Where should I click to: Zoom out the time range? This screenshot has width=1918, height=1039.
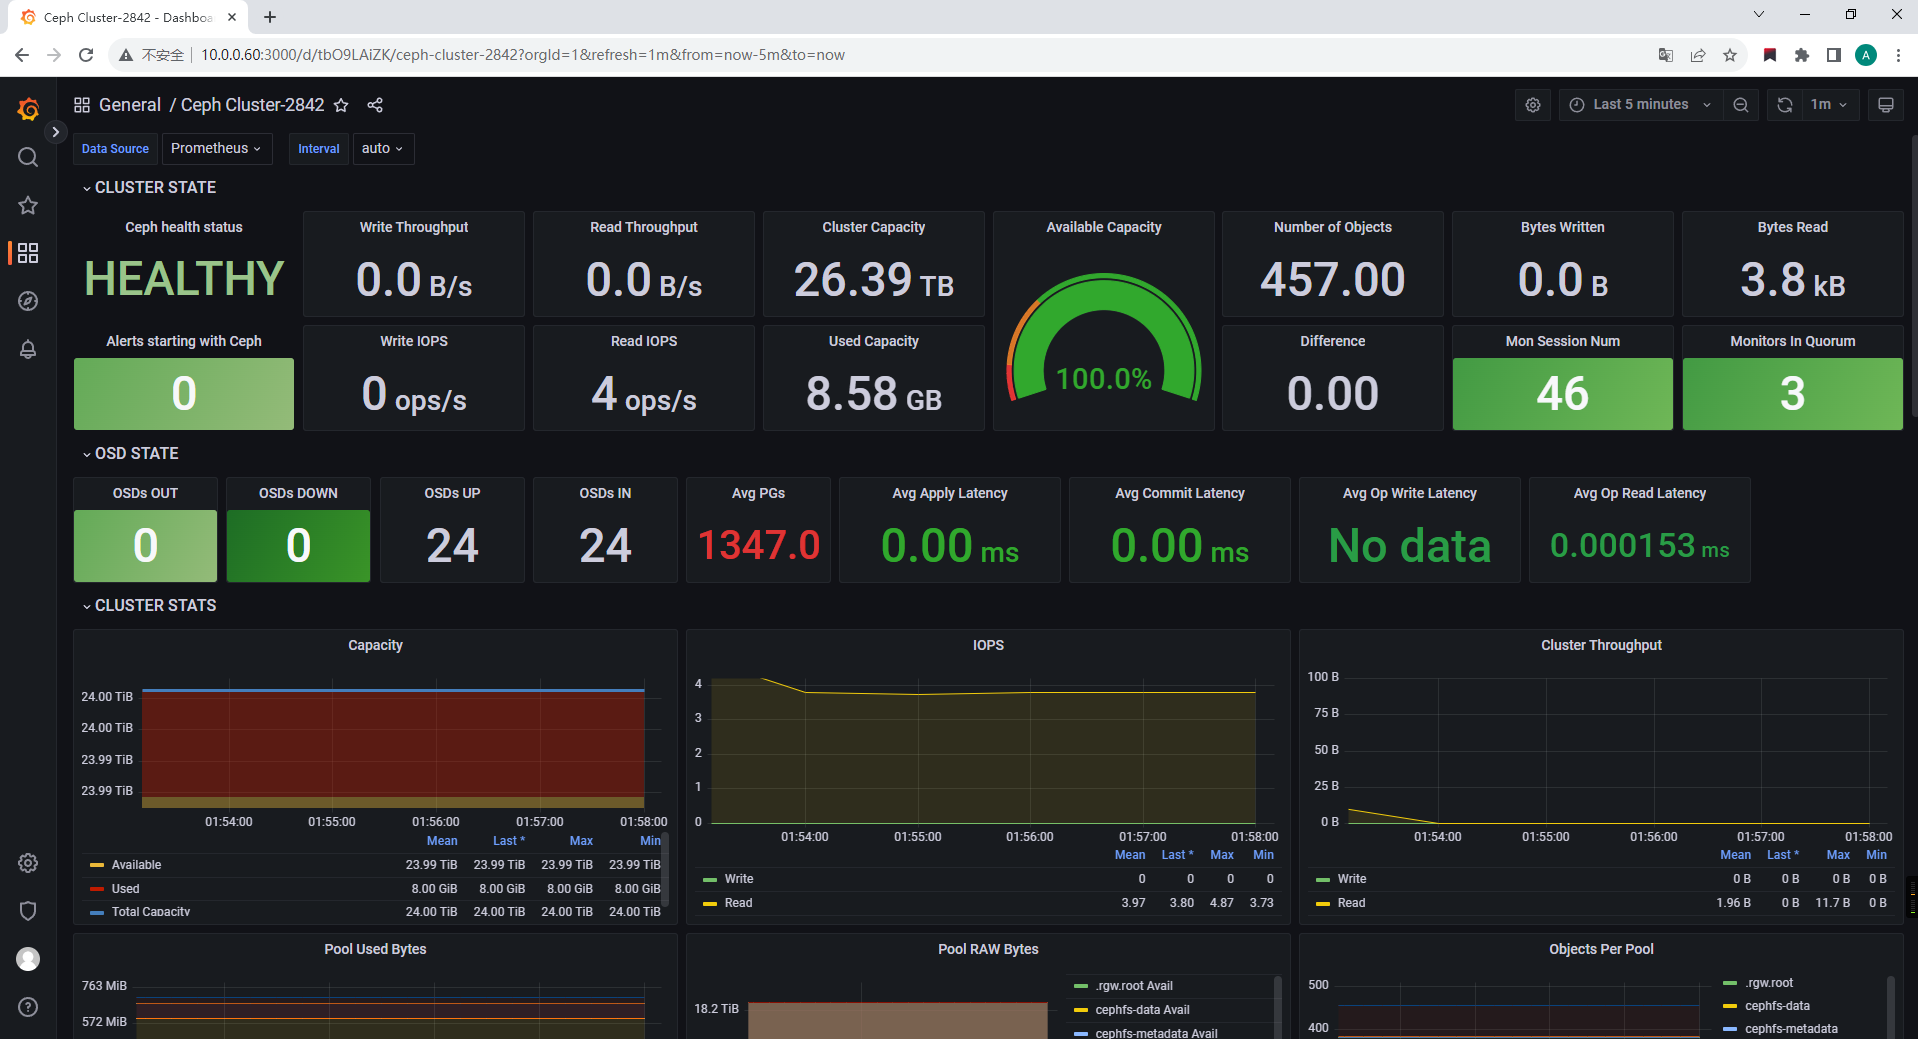pos(1741,105)
